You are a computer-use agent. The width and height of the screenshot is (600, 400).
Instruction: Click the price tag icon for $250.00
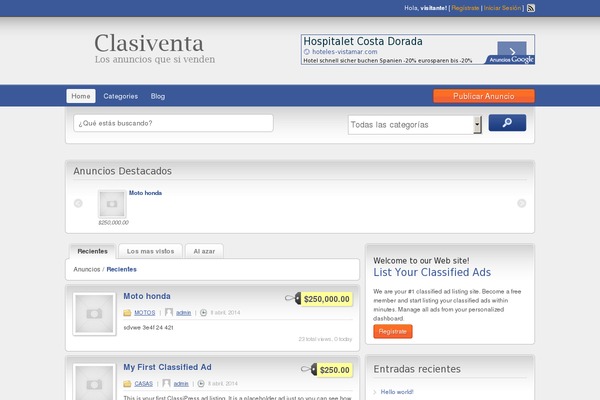point(309,369)
